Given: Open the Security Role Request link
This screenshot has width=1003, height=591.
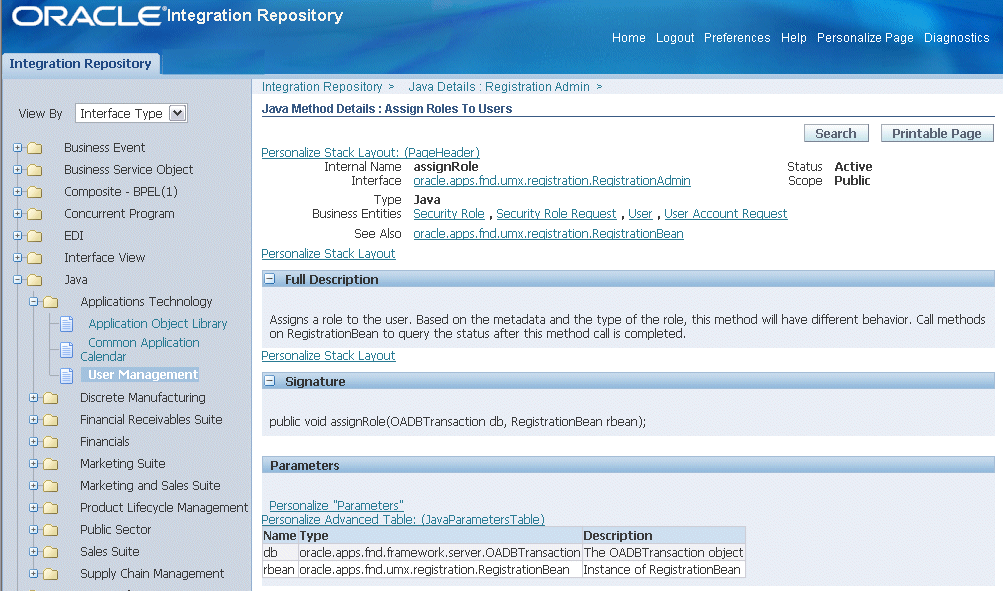Looking at the screenshot, I should pyautogui.click(x=556, y=214).
